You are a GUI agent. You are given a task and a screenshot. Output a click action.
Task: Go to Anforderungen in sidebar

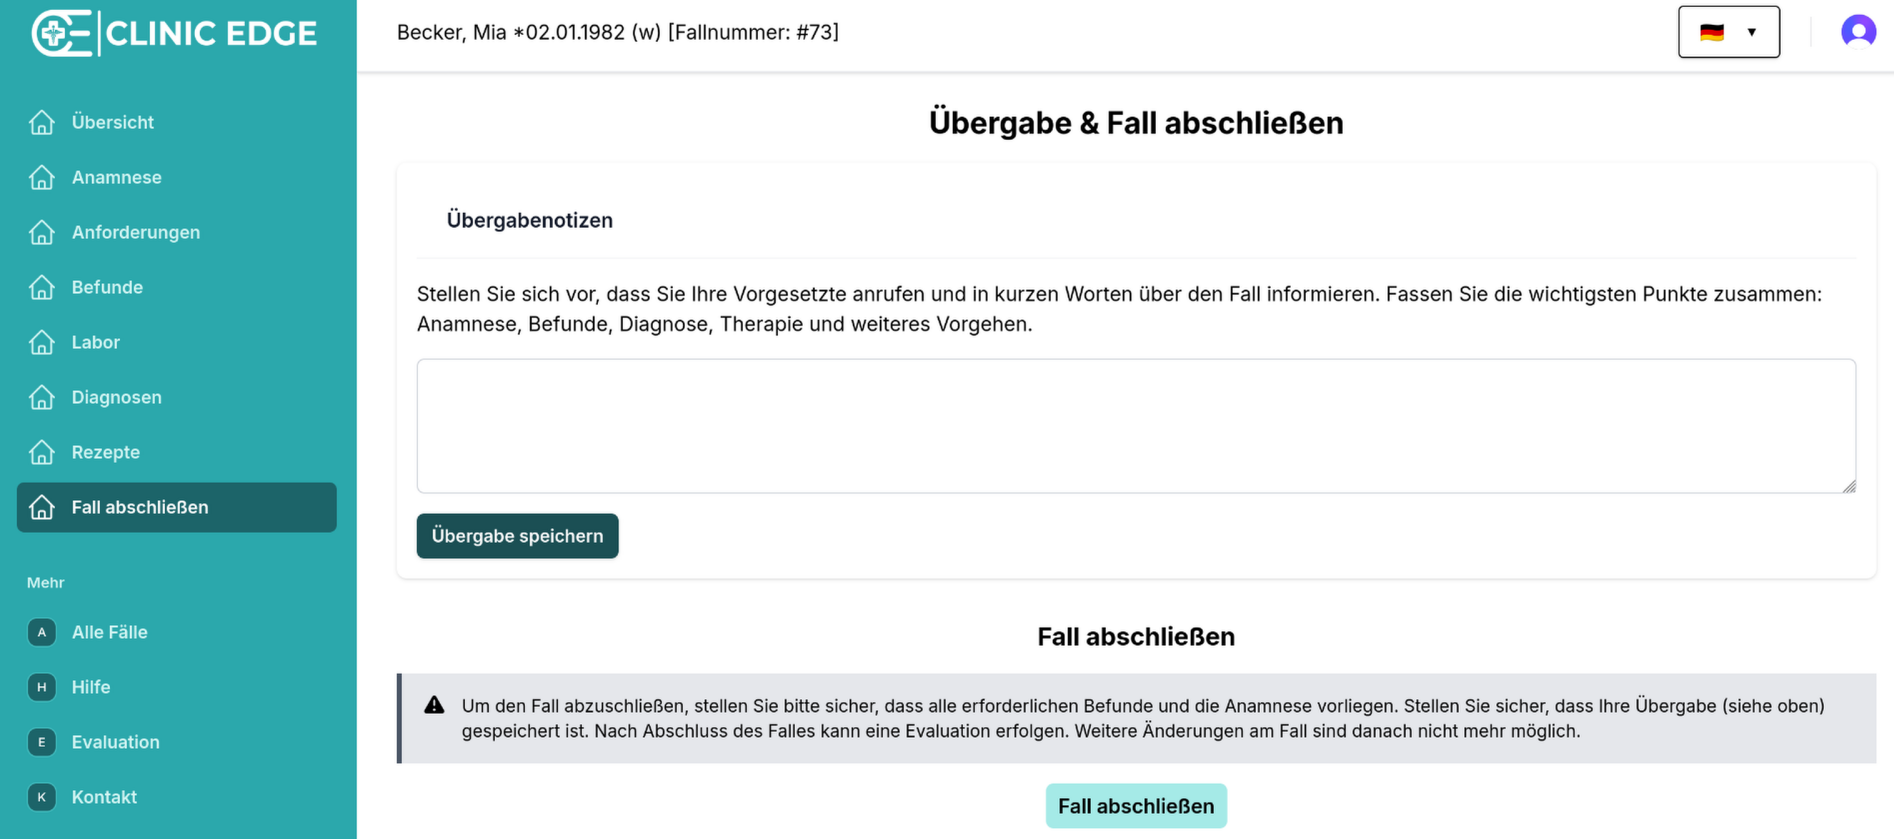click(x=135, y=232)
